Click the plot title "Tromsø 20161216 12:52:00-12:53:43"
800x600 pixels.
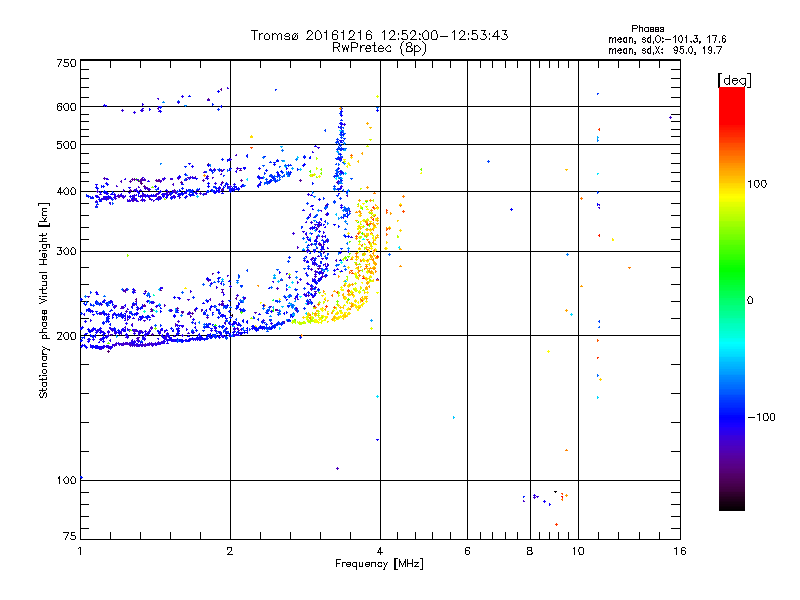(379, 35)
